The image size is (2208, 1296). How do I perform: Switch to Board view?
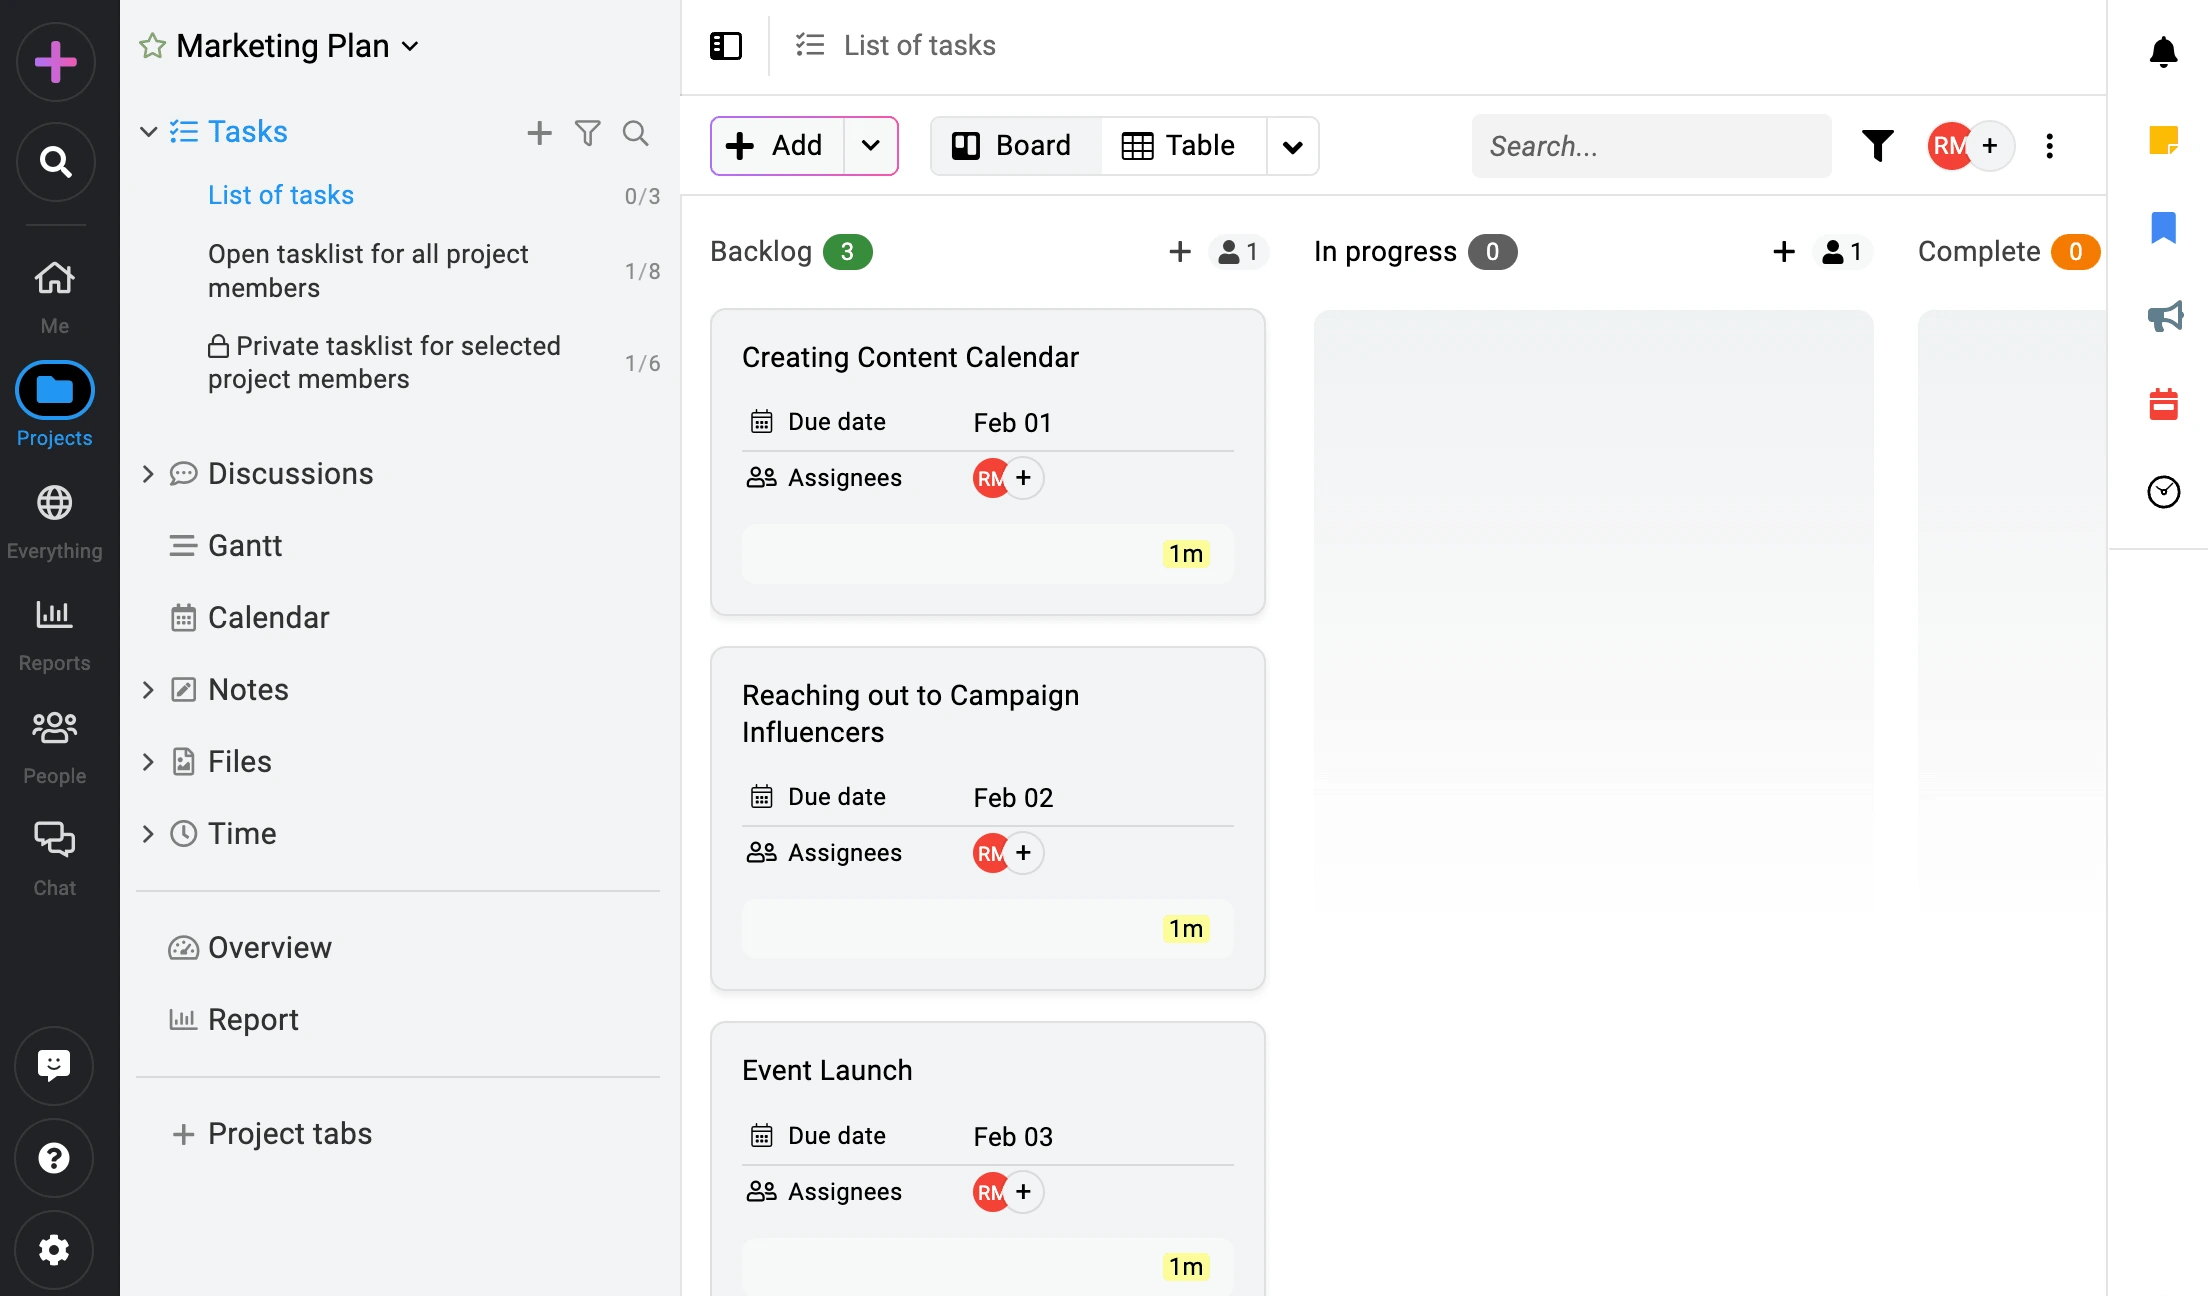(x=1016, y=146)
